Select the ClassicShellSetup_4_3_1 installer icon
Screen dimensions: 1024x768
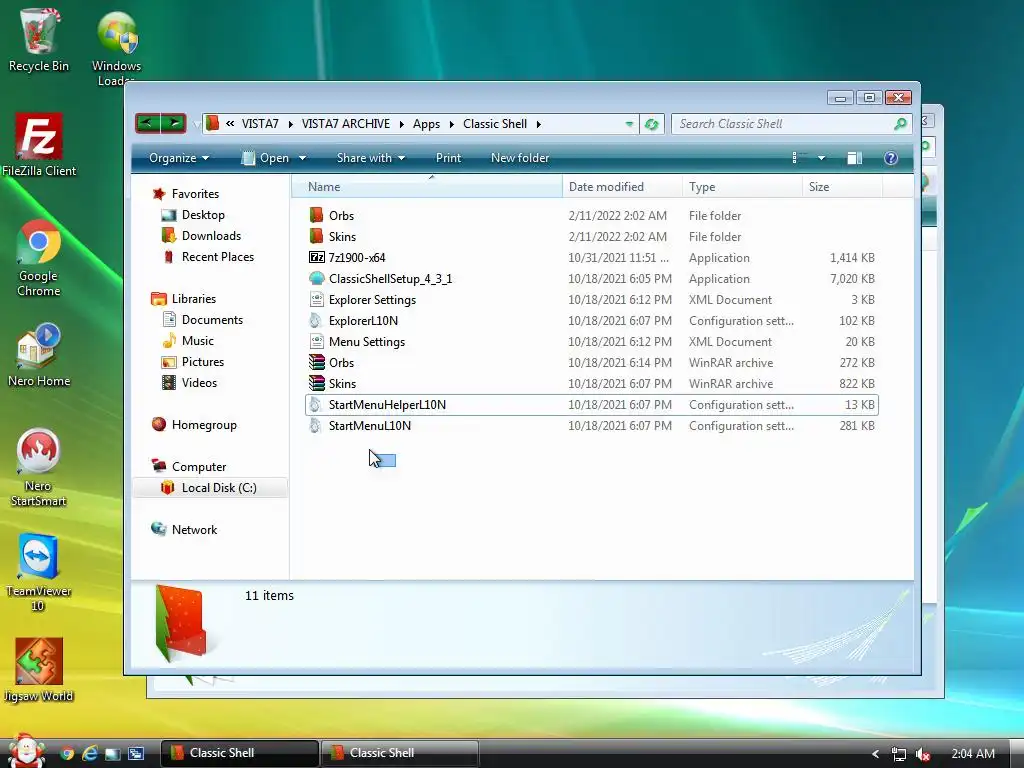(317, 278)
